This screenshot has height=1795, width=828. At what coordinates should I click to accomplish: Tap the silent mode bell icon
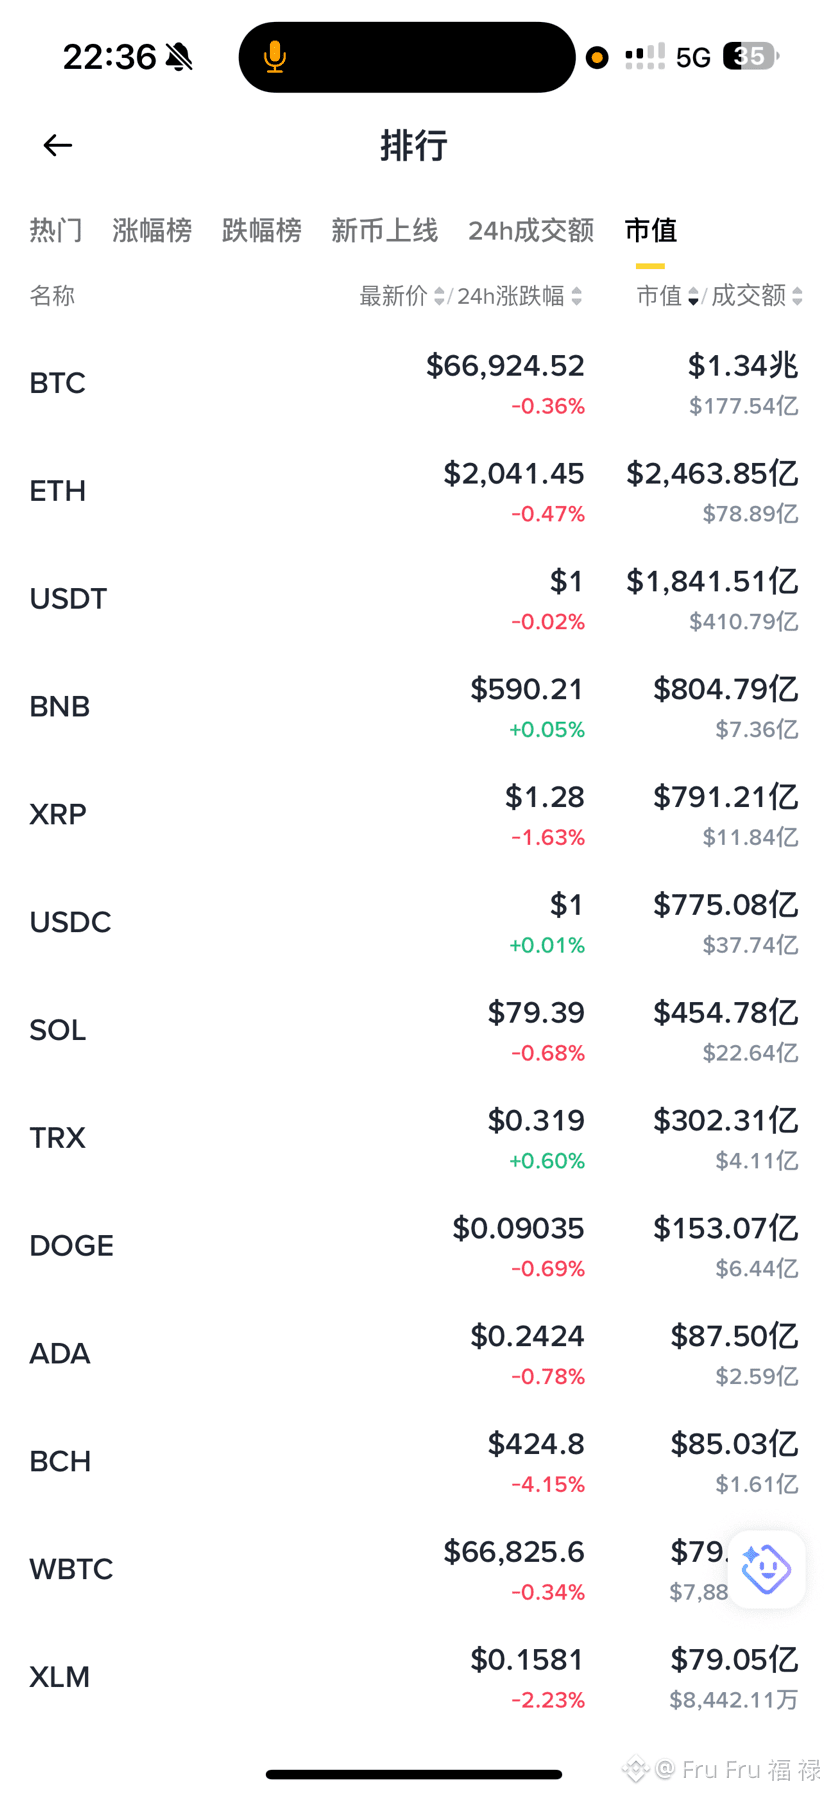(x=179, y=57)
